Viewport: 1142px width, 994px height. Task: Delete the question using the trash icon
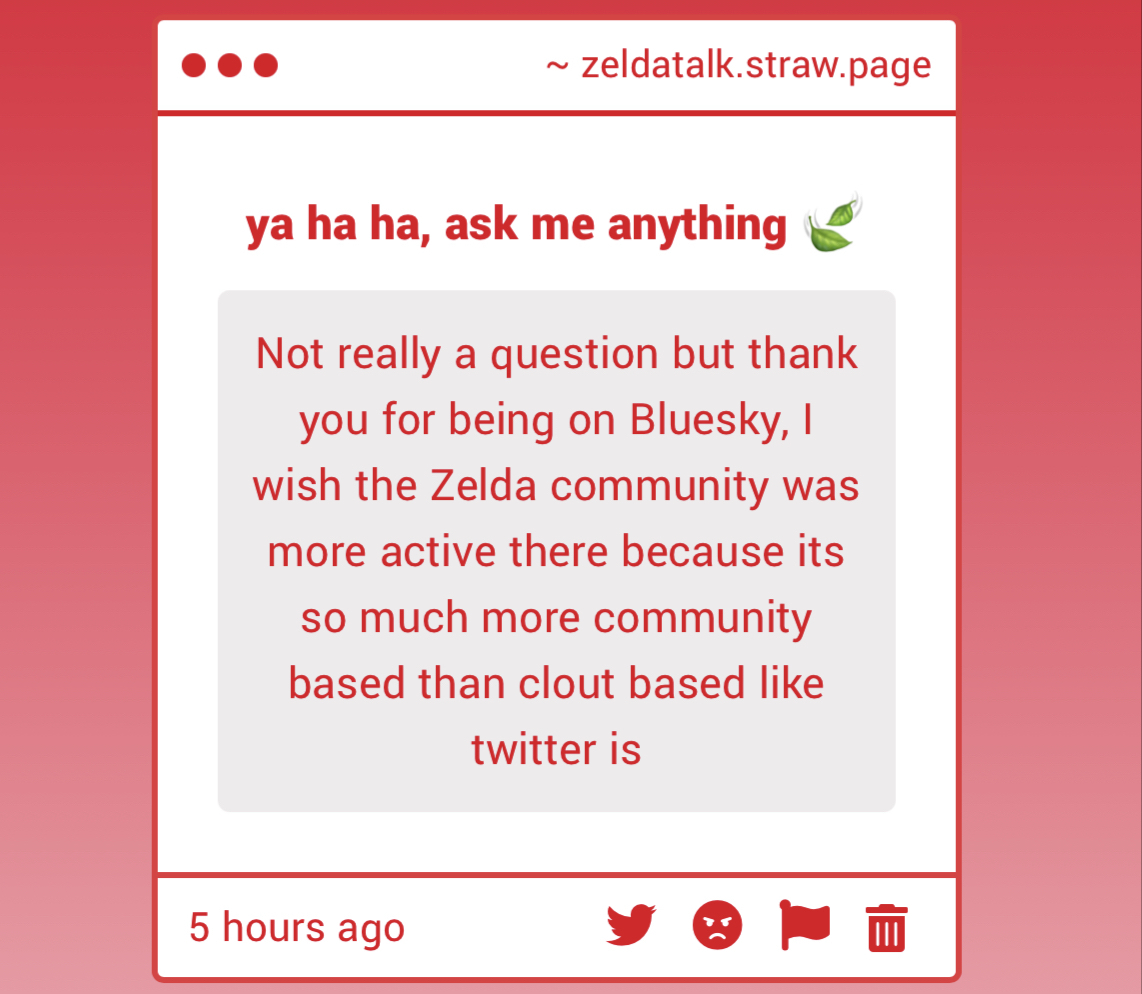[887, 927]
